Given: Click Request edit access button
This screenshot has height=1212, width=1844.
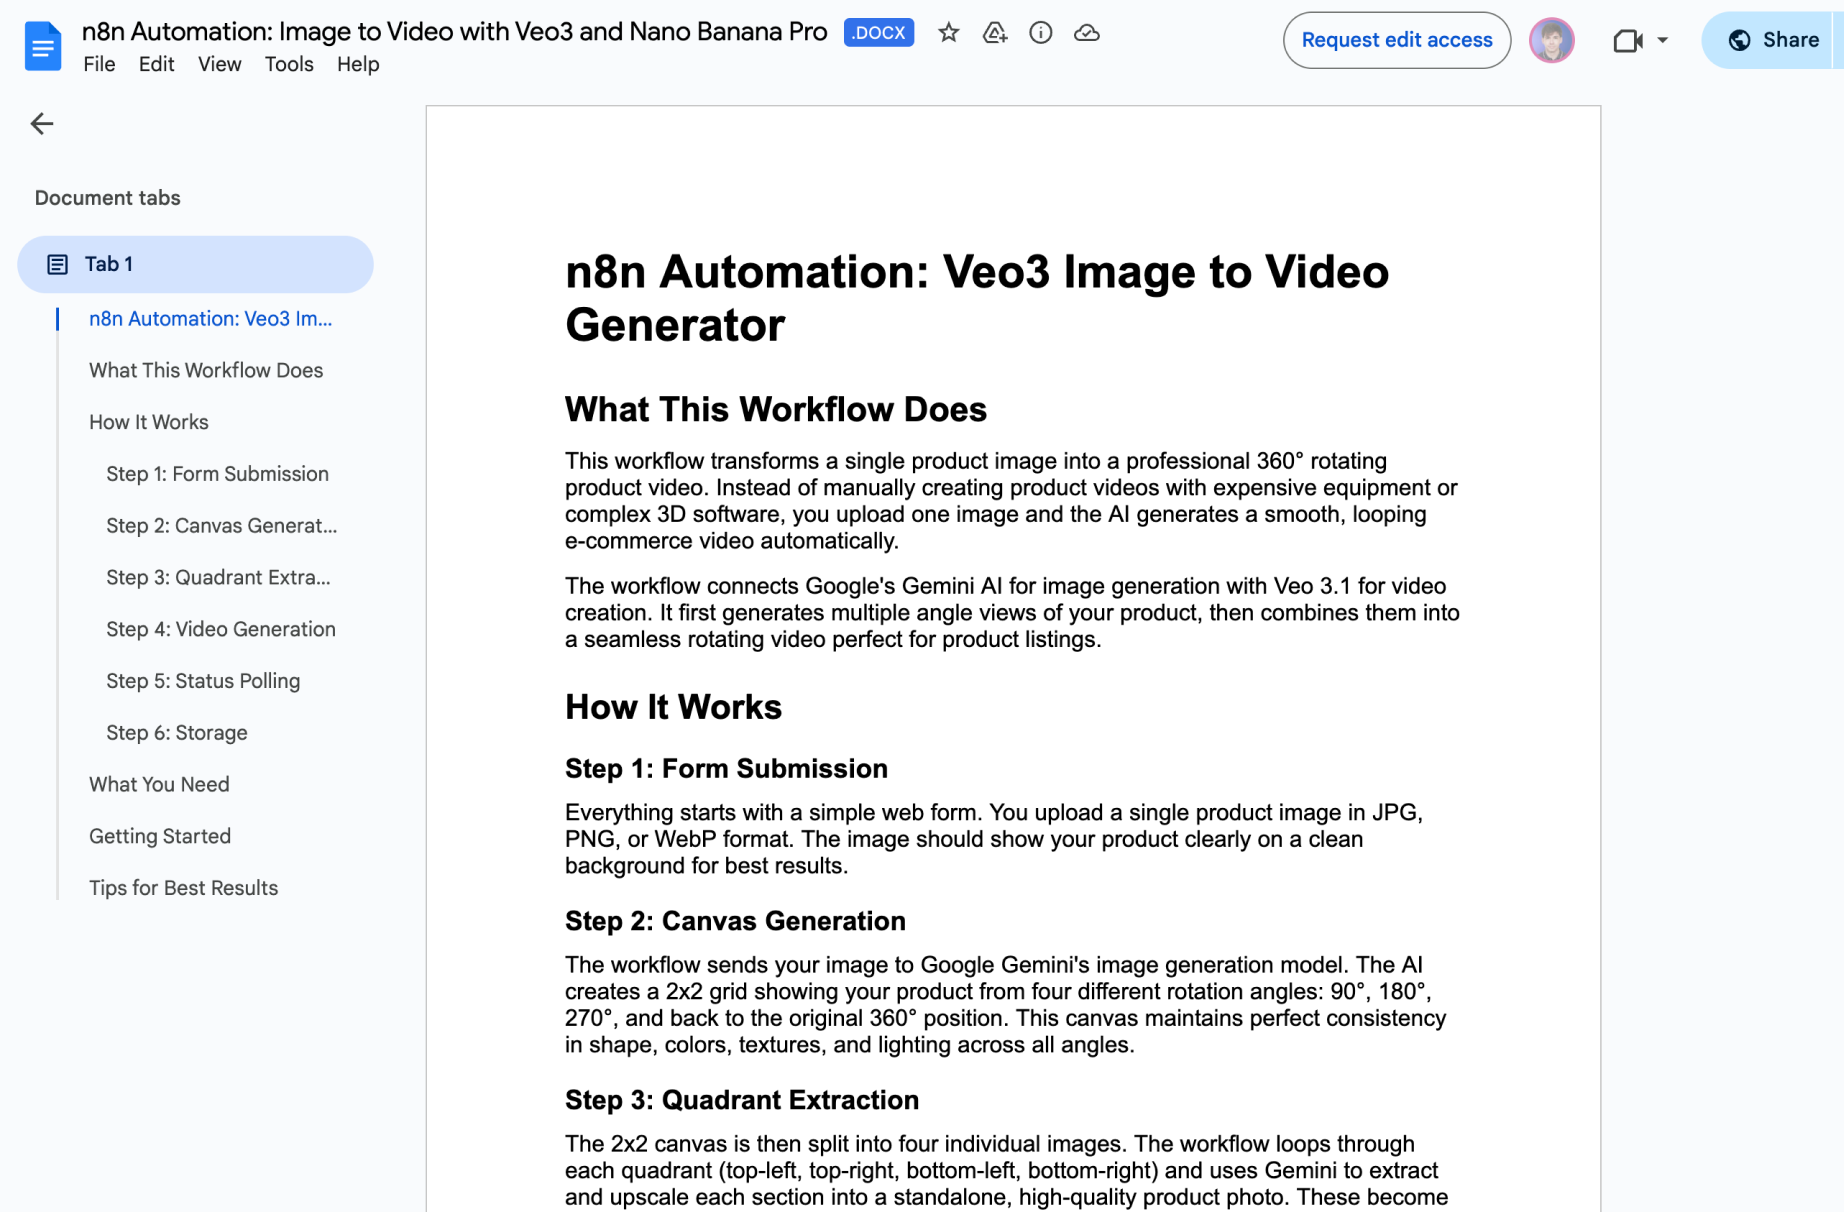Looking at the screenshot, I should click(1396, 40).
